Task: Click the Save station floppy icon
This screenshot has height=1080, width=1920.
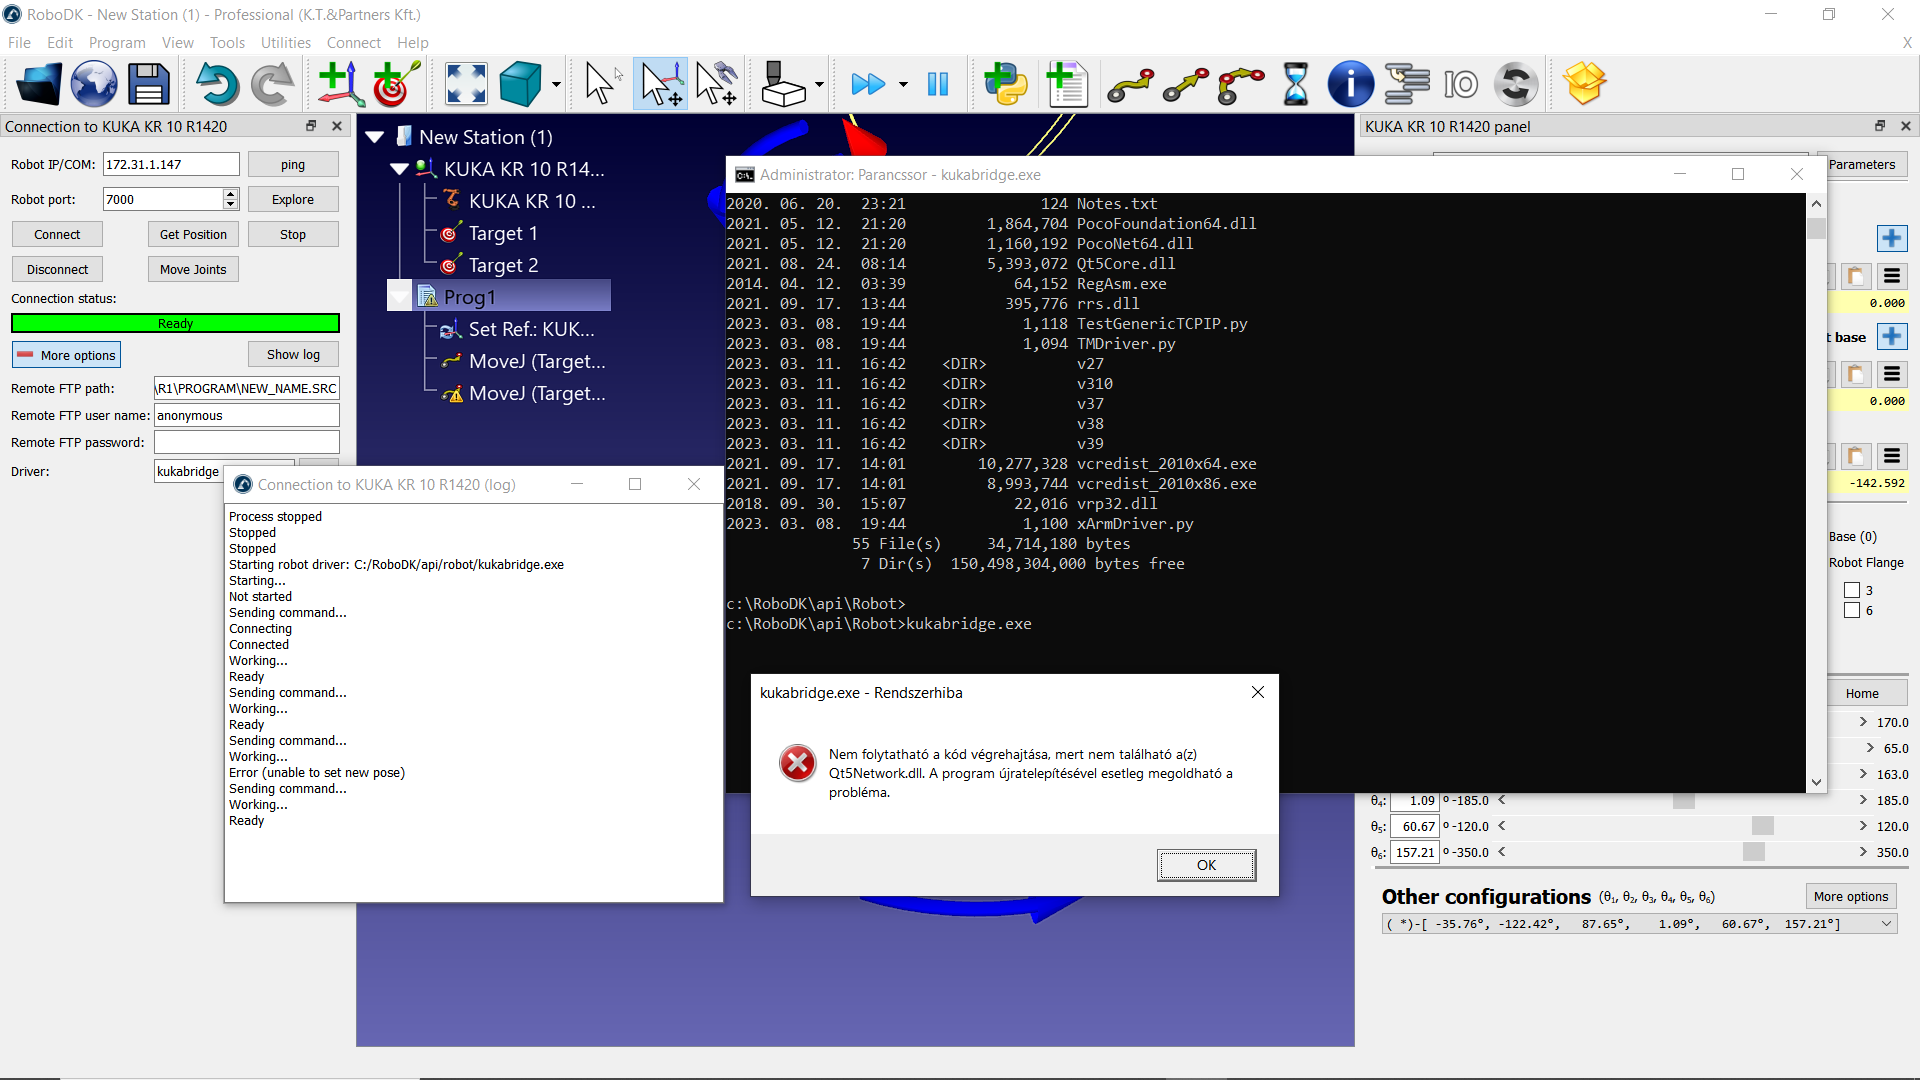Action: tap(149, 84)
